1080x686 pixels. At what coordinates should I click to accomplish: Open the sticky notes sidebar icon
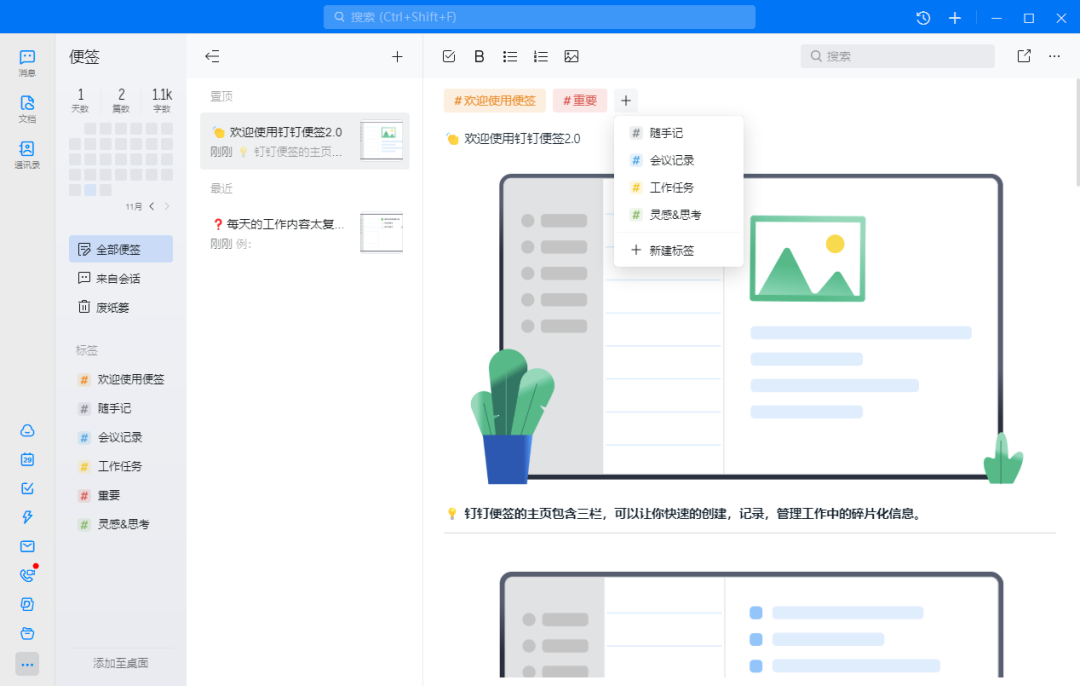(x=27, y=604)
